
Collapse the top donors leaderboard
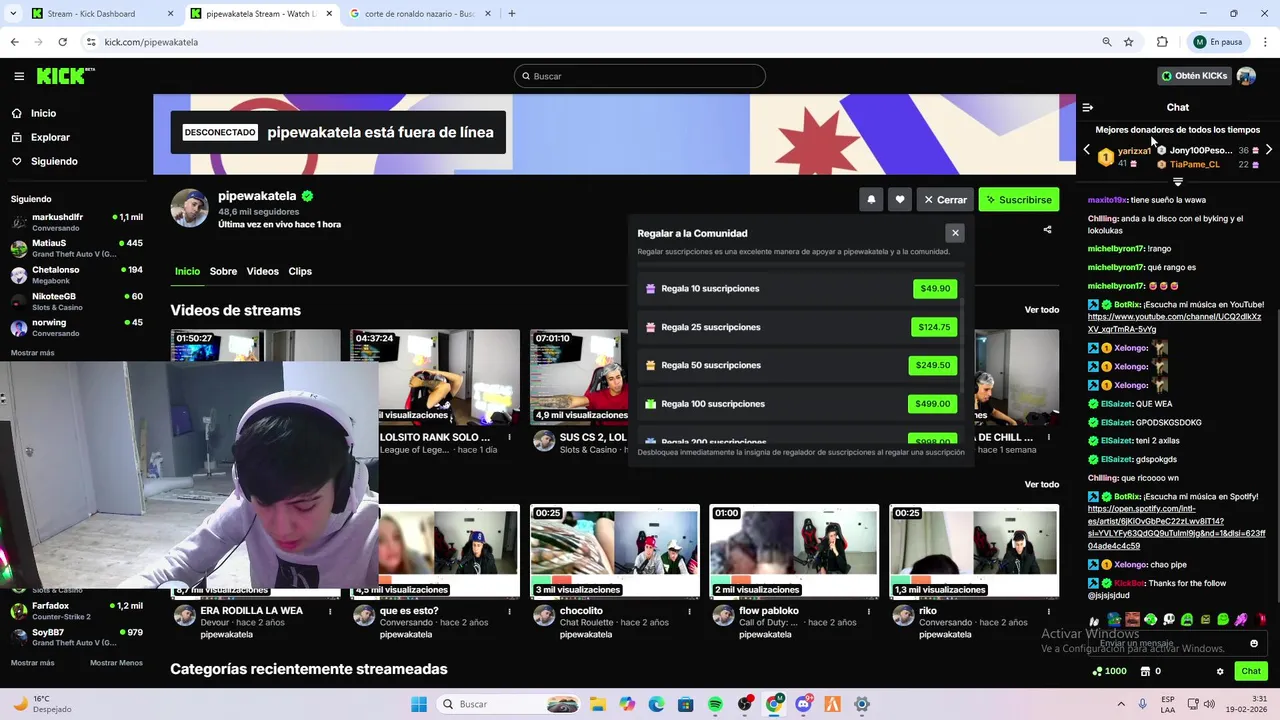tap(1178, 182)
